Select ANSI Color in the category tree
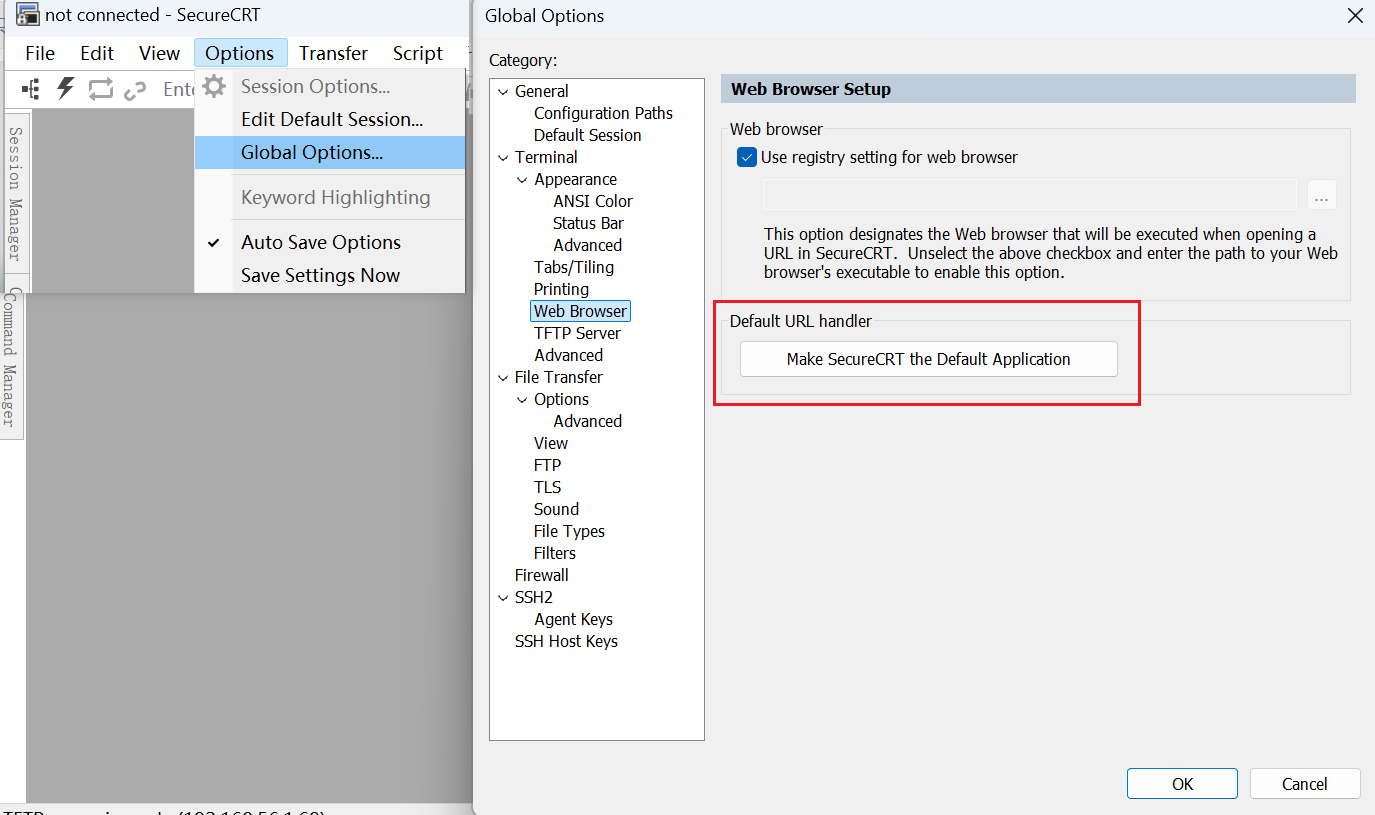Image resolution: width=1375 pixels, height=815 pixels. pyautogui.click(x=593, y=201)
